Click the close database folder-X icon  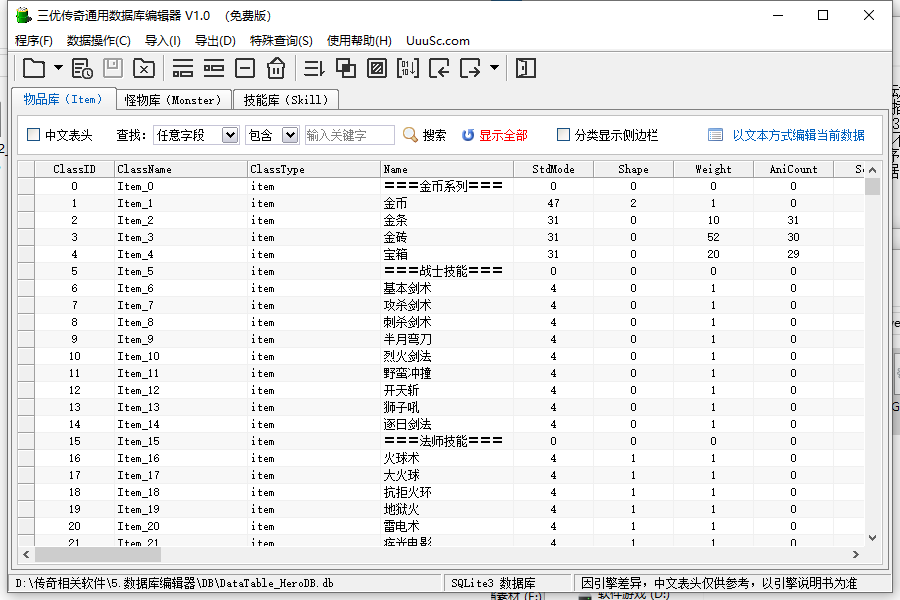click(x=144, y=68)
